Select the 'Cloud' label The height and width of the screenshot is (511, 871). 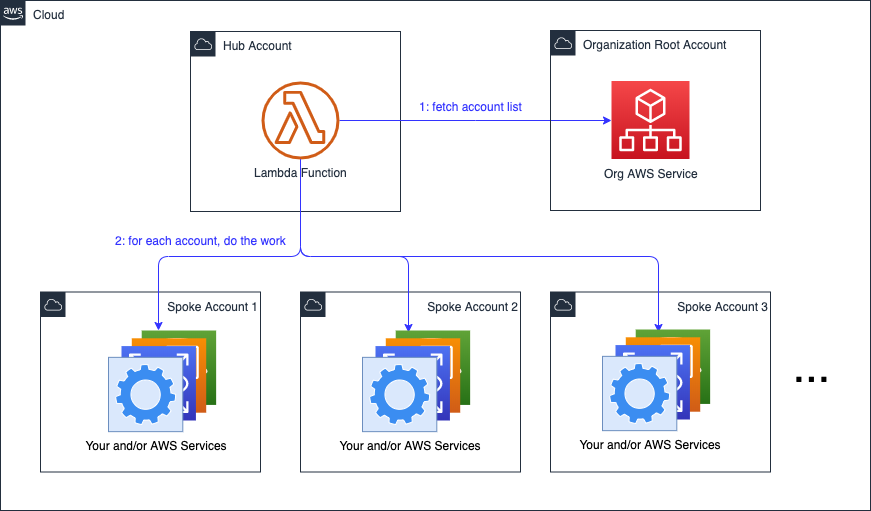[48, 15]
